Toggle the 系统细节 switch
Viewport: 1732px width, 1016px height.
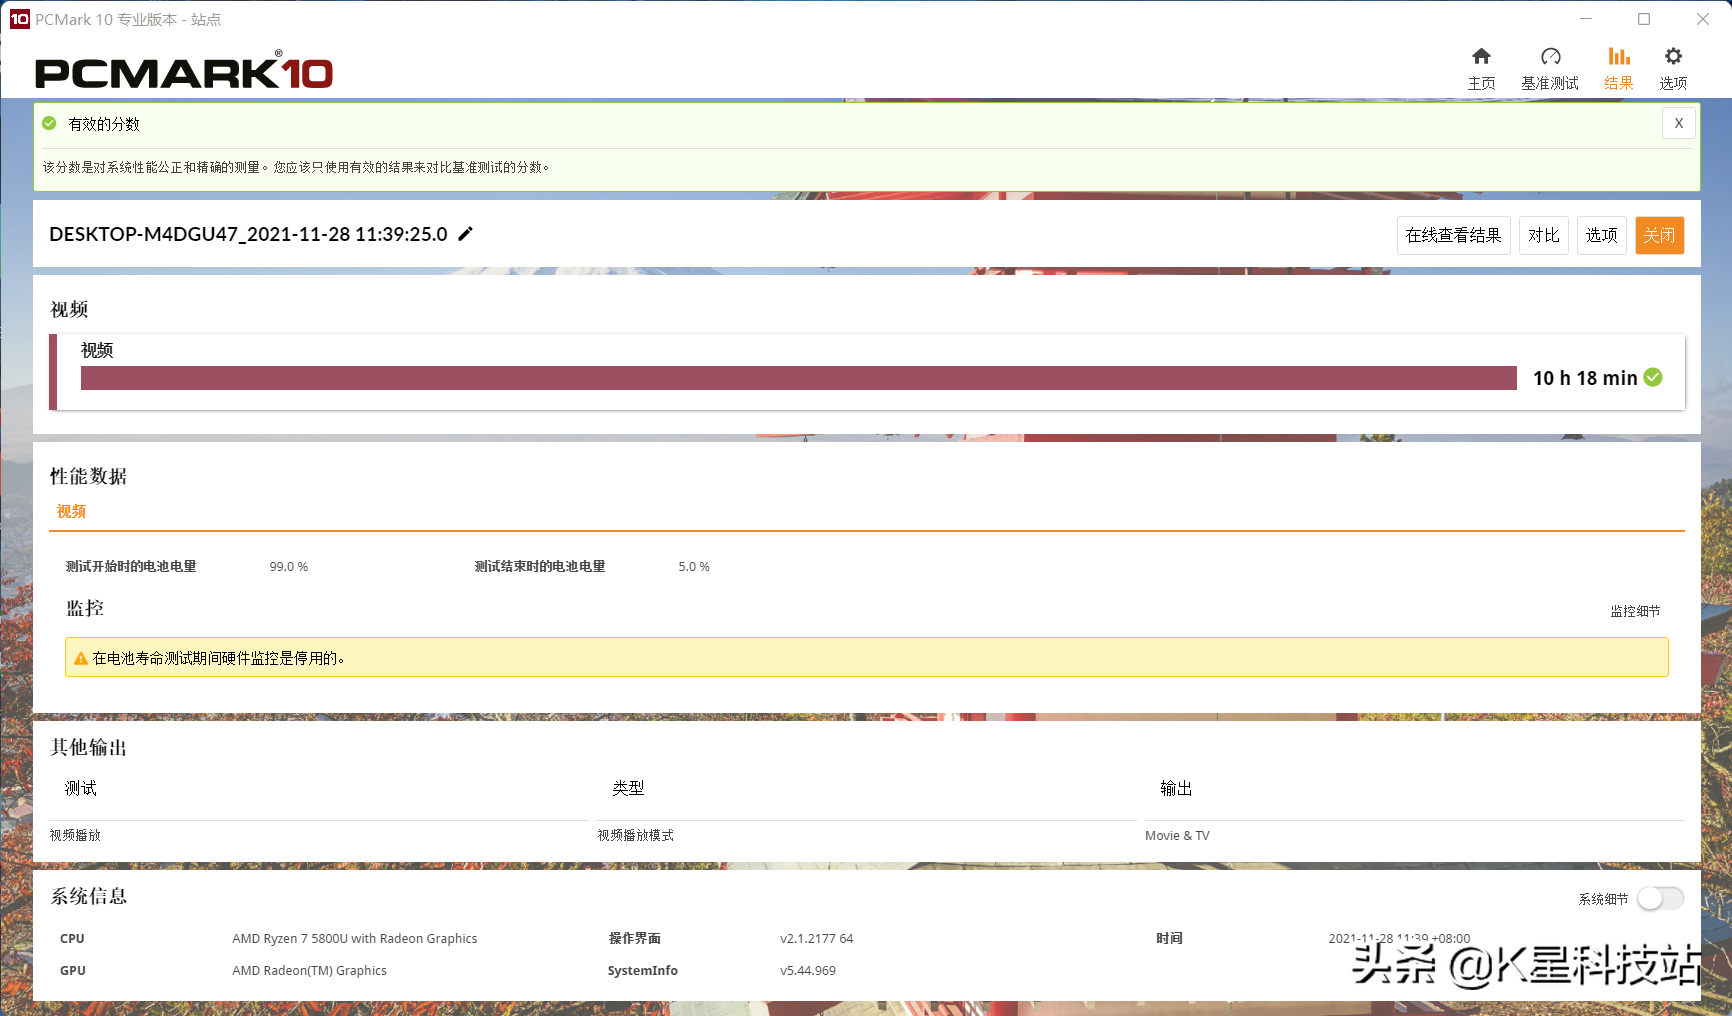(x=1660, y=898)
